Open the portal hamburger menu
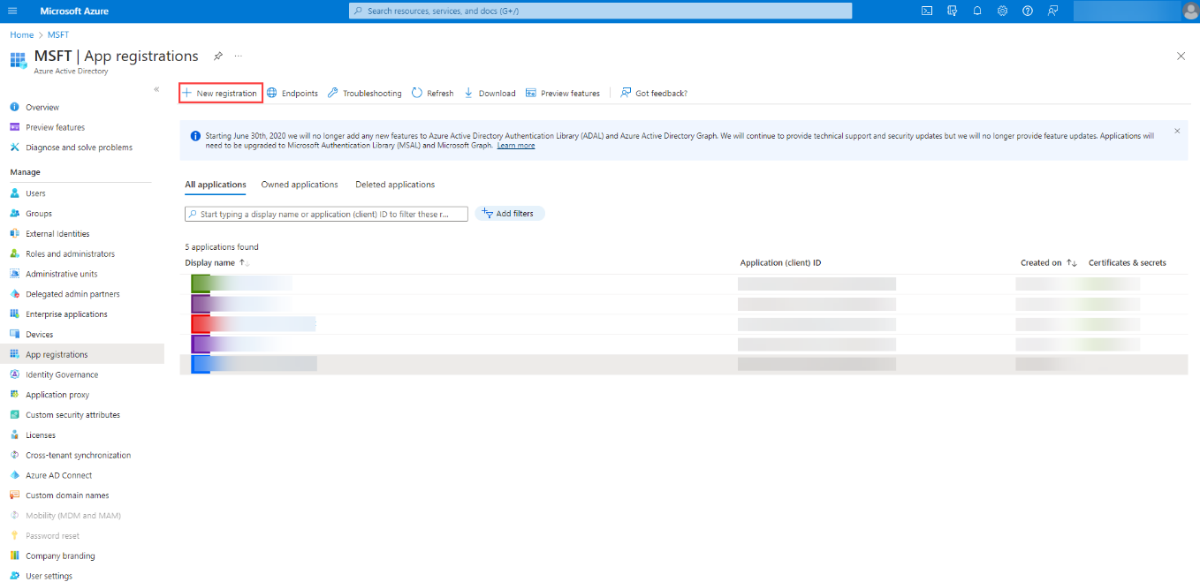 pos(12,11)
